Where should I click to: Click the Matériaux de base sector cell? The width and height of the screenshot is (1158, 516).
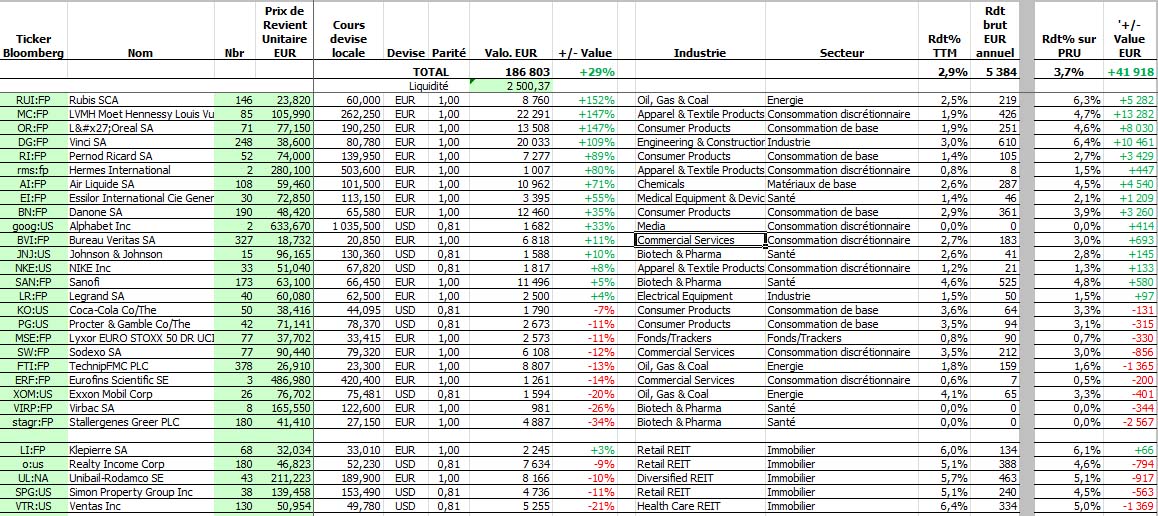[x=841, y=184]
